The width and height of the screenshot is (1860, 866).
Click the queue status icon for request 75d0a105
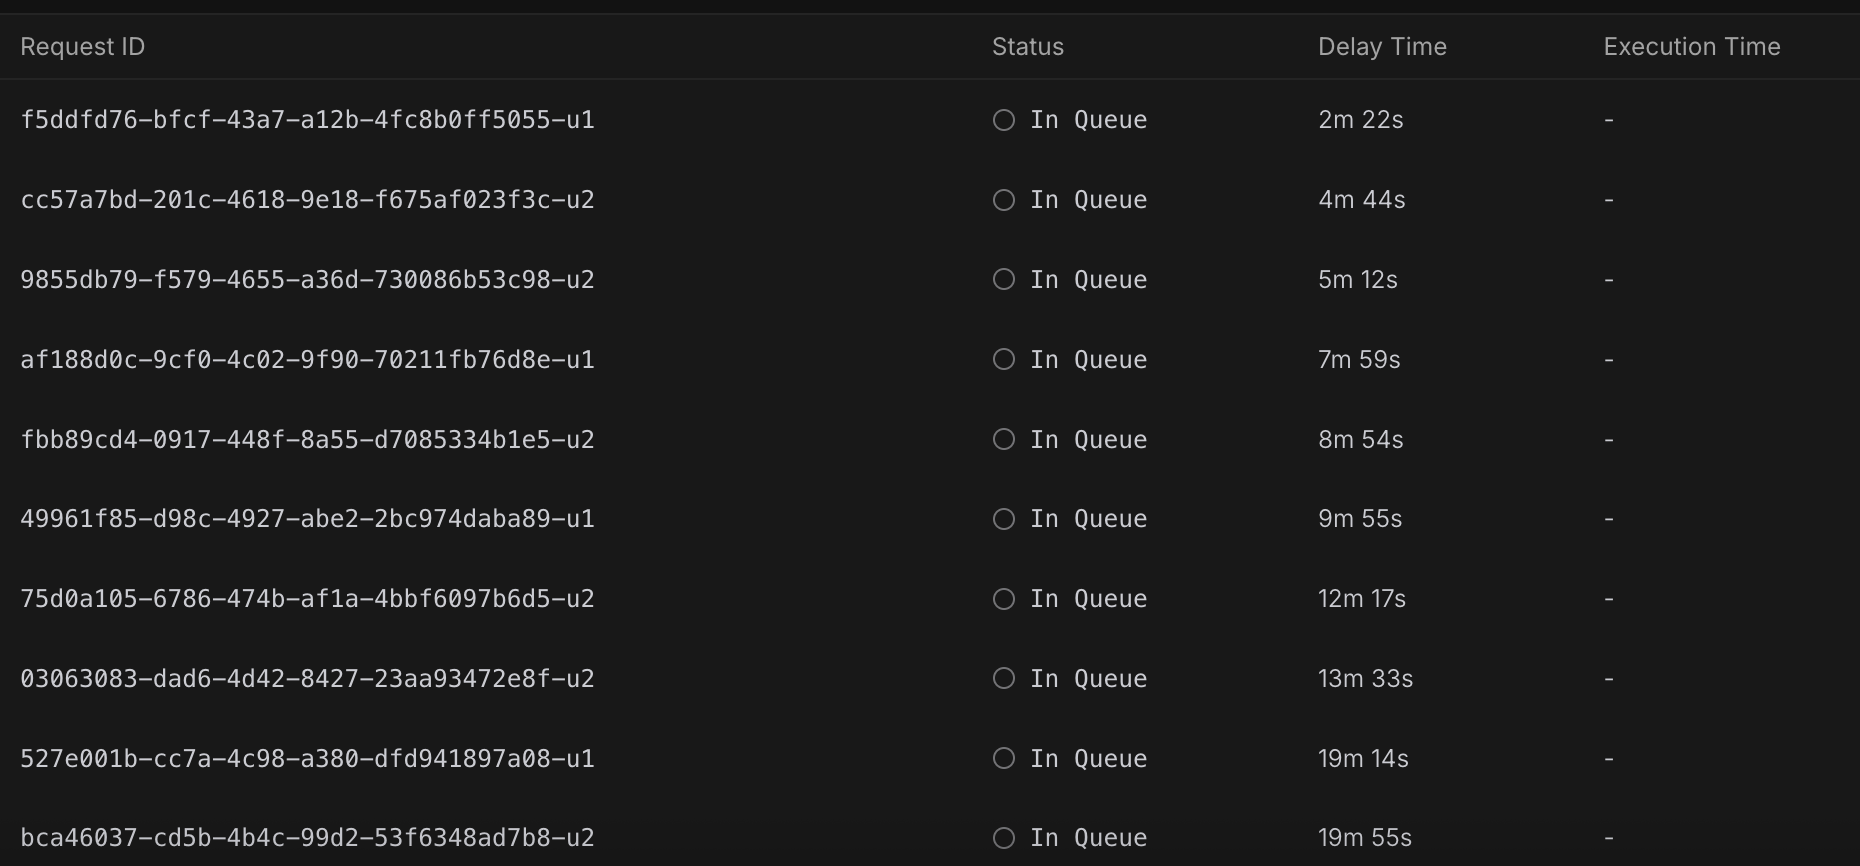1004,599
